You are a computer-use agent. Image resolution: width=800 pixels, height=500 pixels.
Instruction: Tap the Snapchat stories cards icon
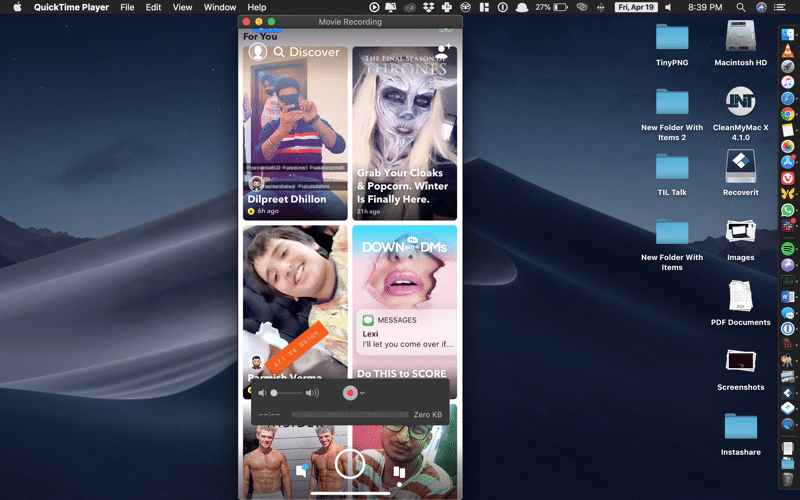point(398,471)
